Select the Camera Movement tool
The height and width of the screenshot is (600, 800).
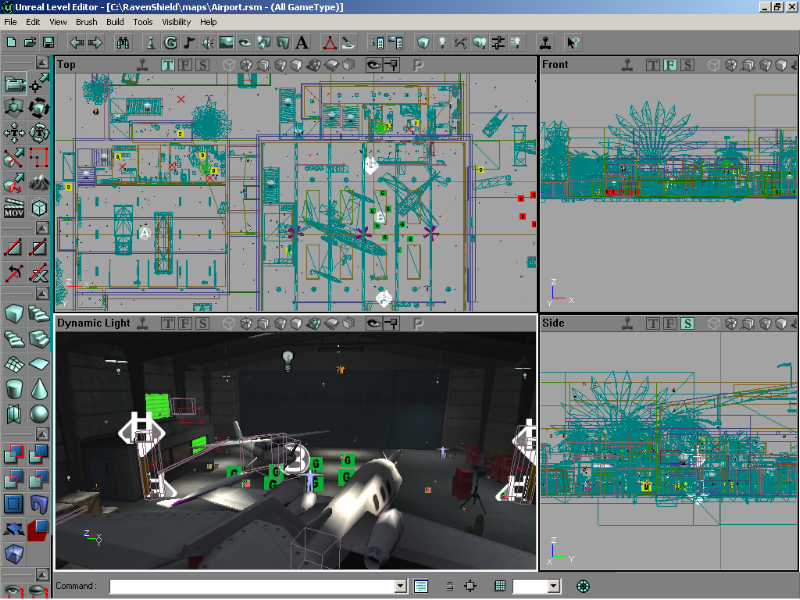pyautogui.click(x=14, y=83)
